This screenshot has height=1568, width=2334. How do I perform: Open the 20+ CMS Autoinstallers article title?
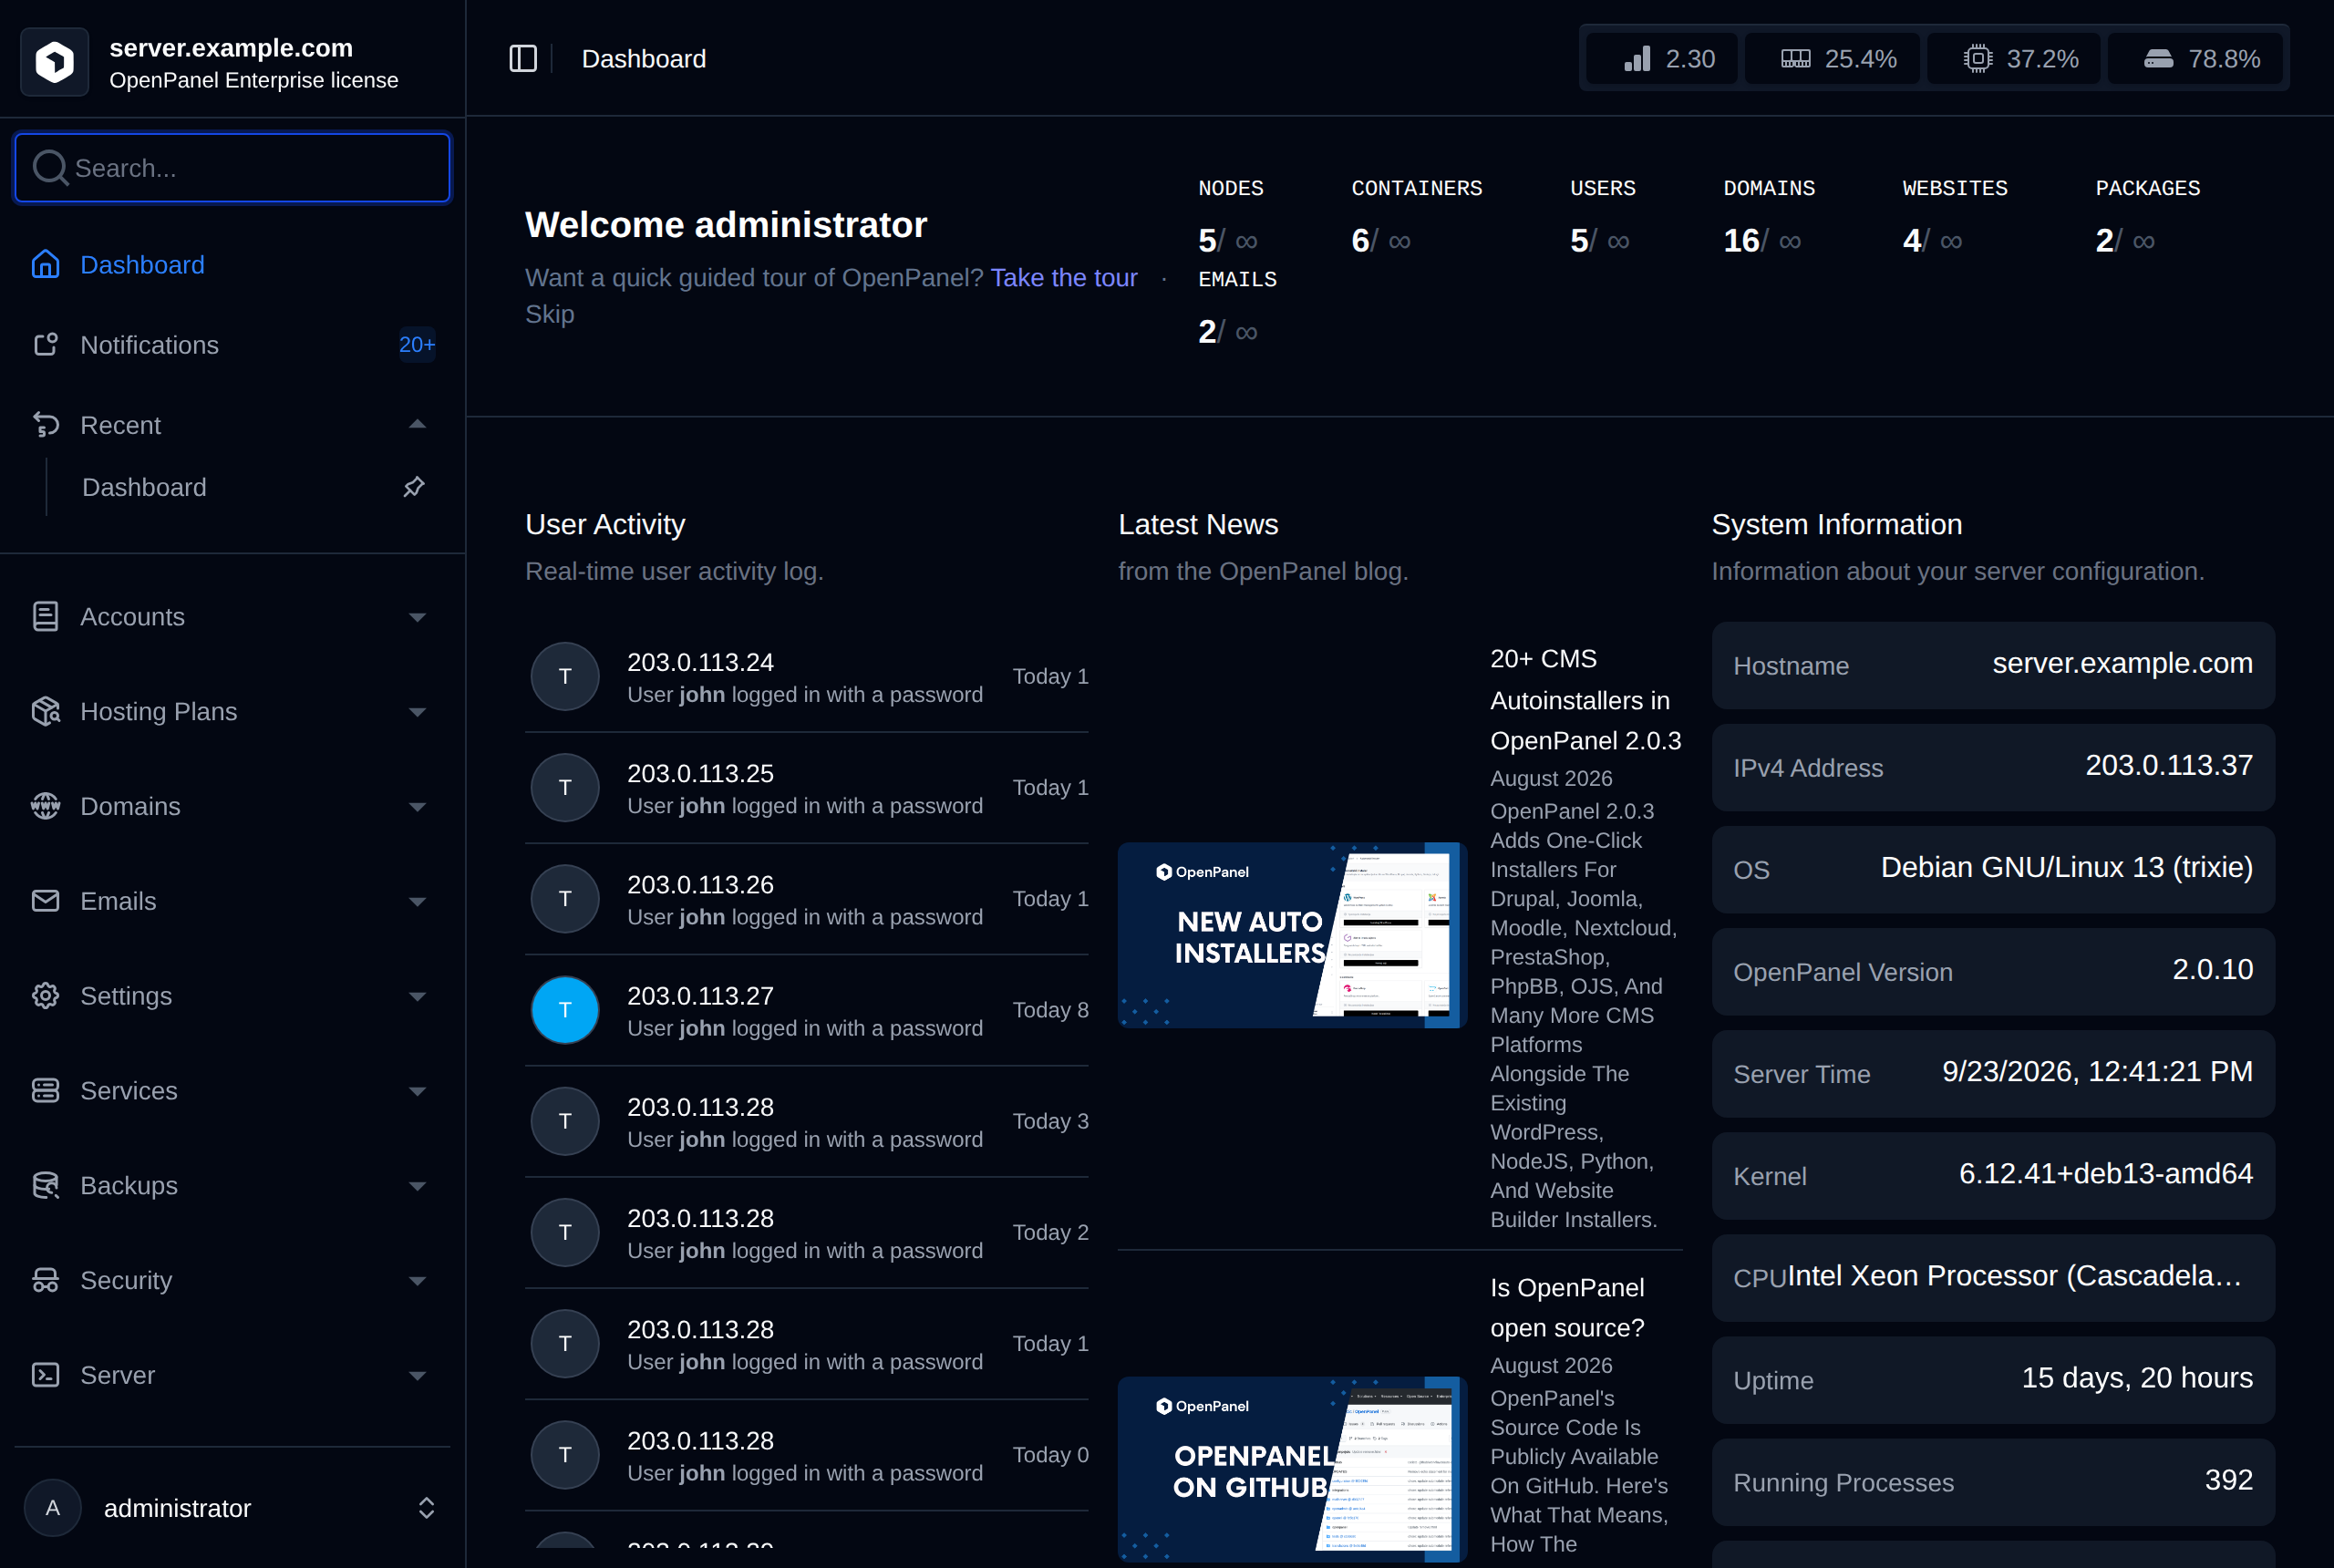click(x=1585, y=699)
